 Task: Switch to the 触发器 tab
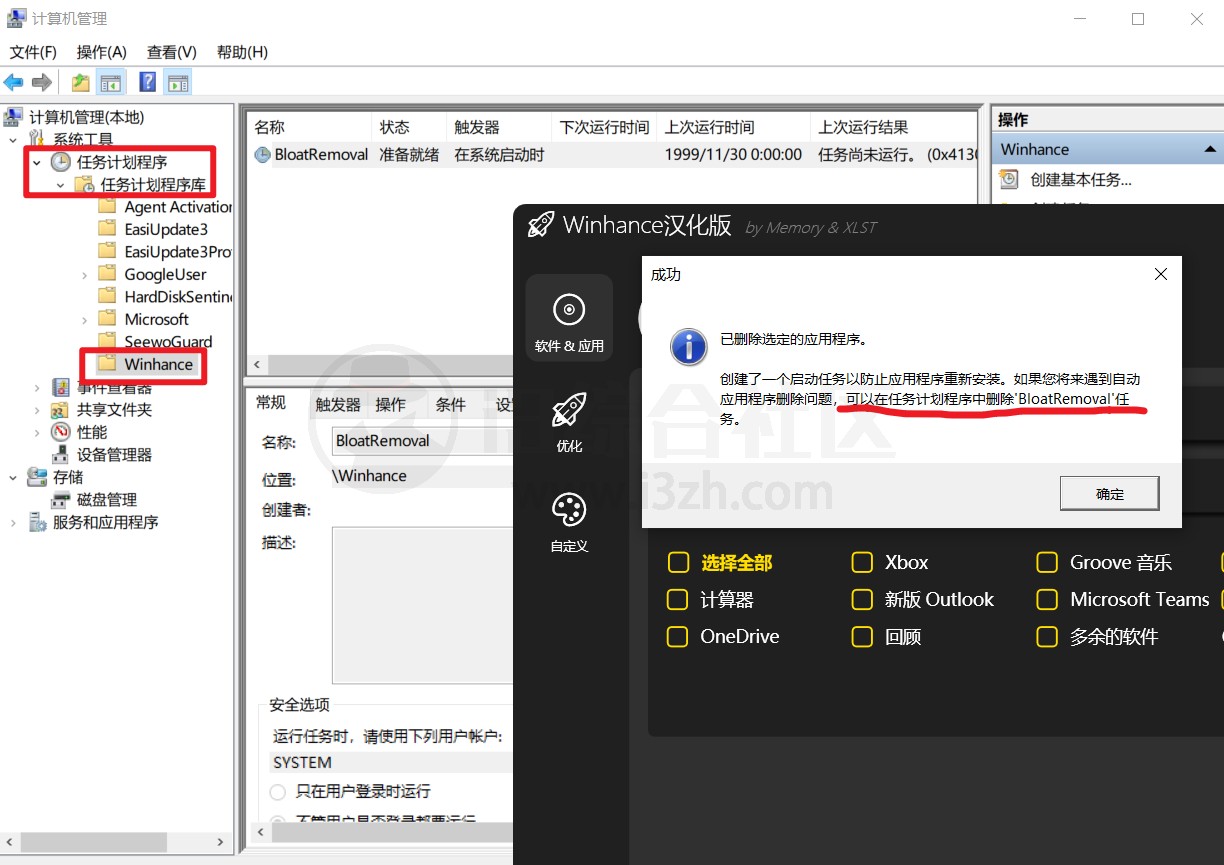(336, 402)
